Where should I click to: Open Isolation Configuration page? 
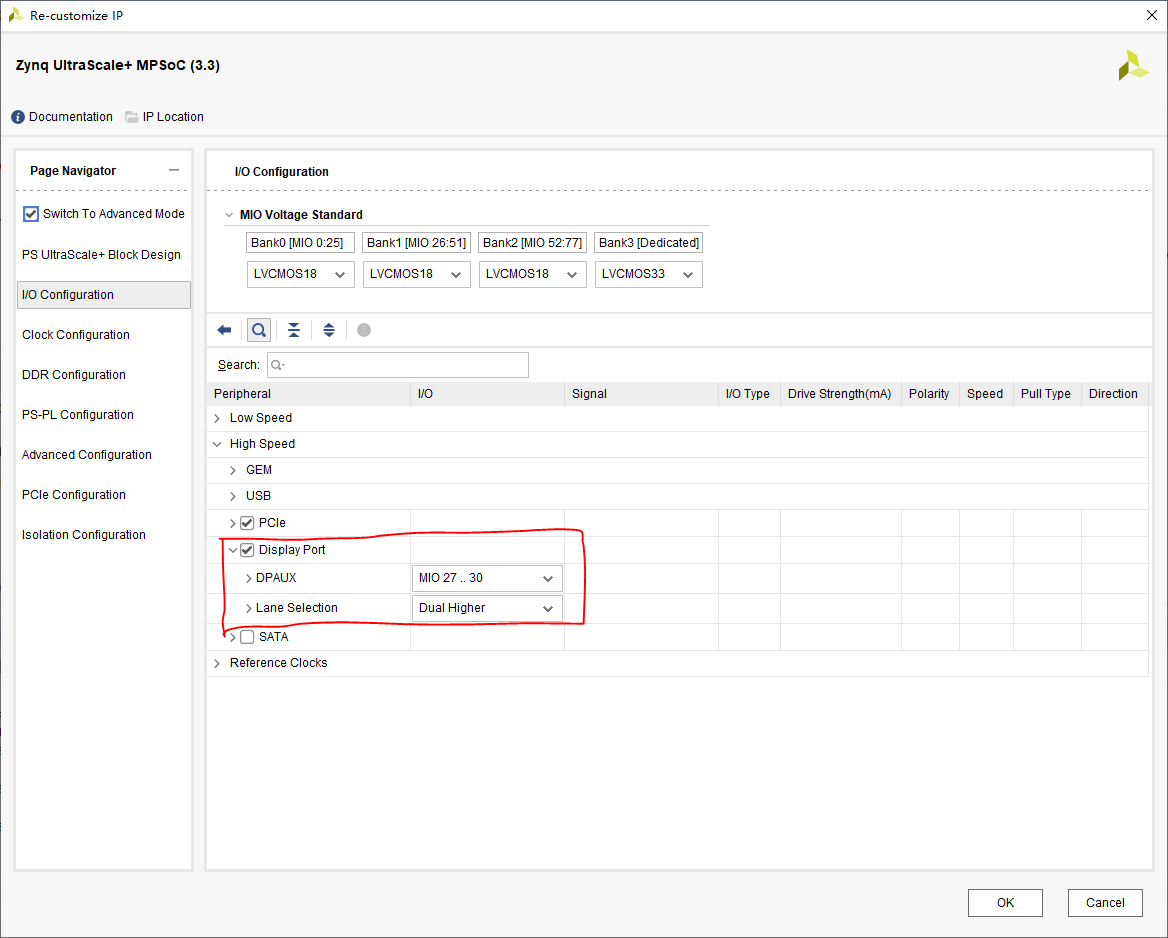click(x=83, y=535)
